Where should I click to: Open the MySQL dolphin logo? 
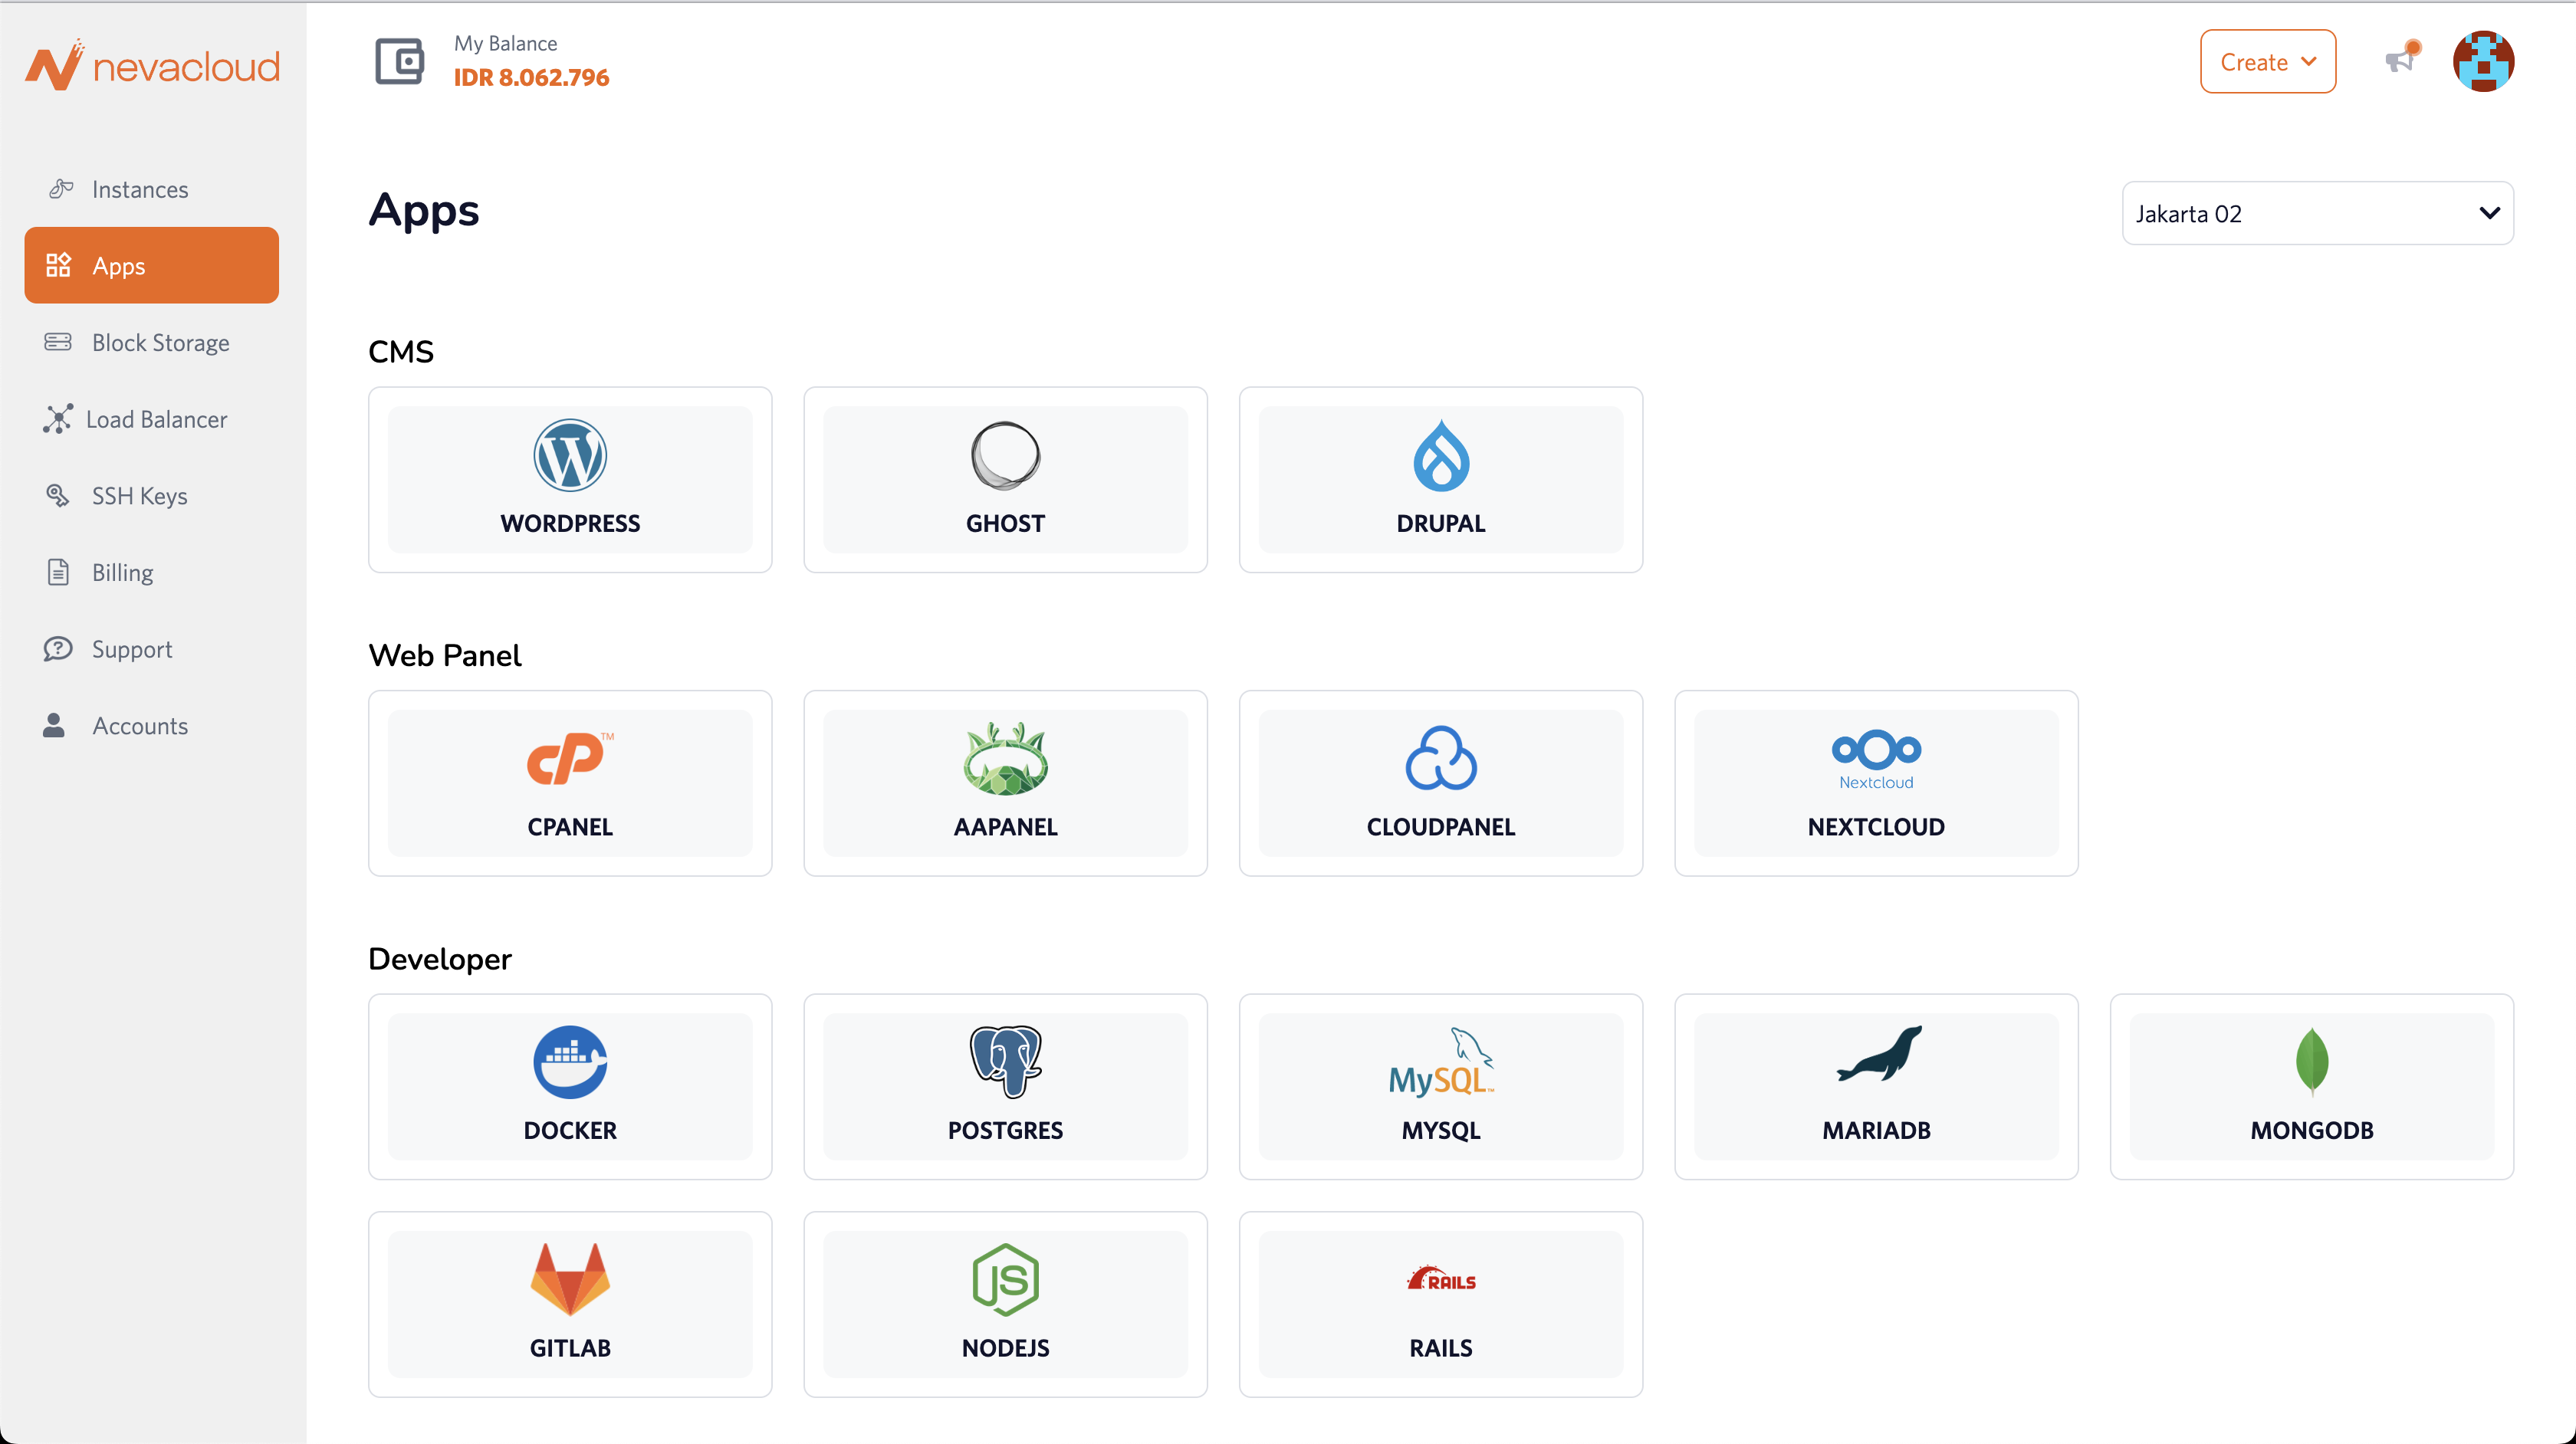click(x=1441, y=1062)
